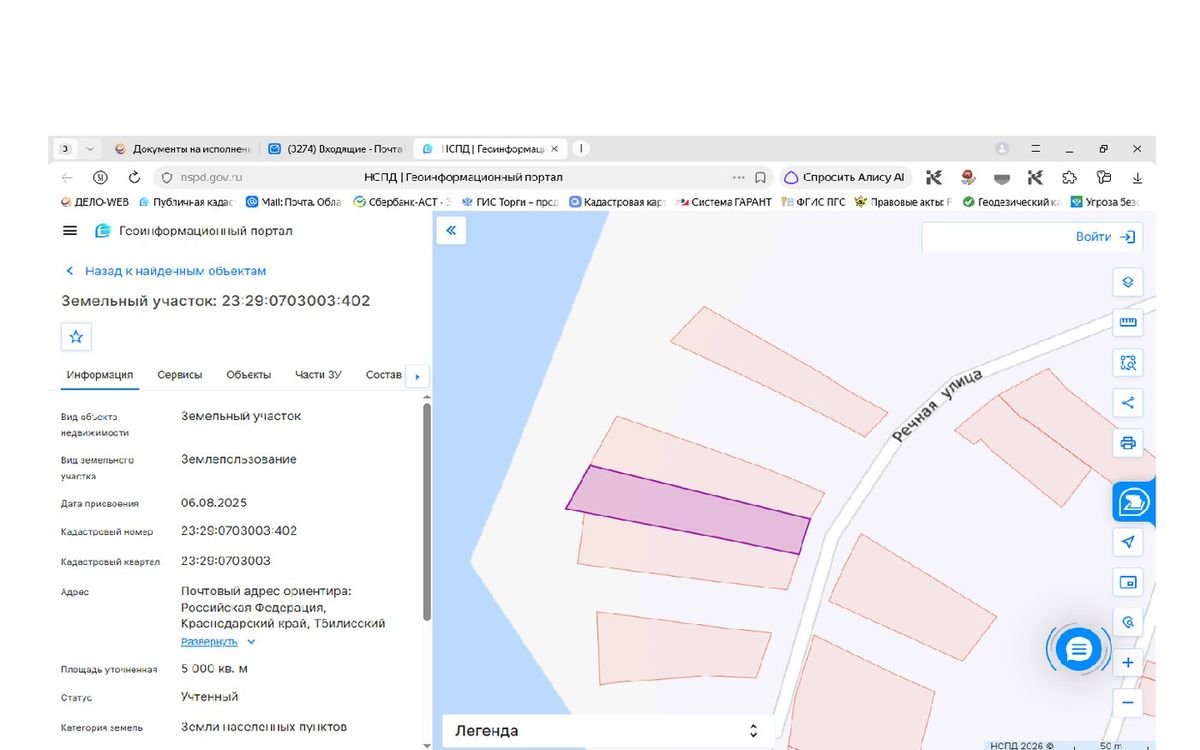Screen dimensions: 1200x750
Task: Click the info panel vertical scrollbar
Action: [x=428, y=512]
